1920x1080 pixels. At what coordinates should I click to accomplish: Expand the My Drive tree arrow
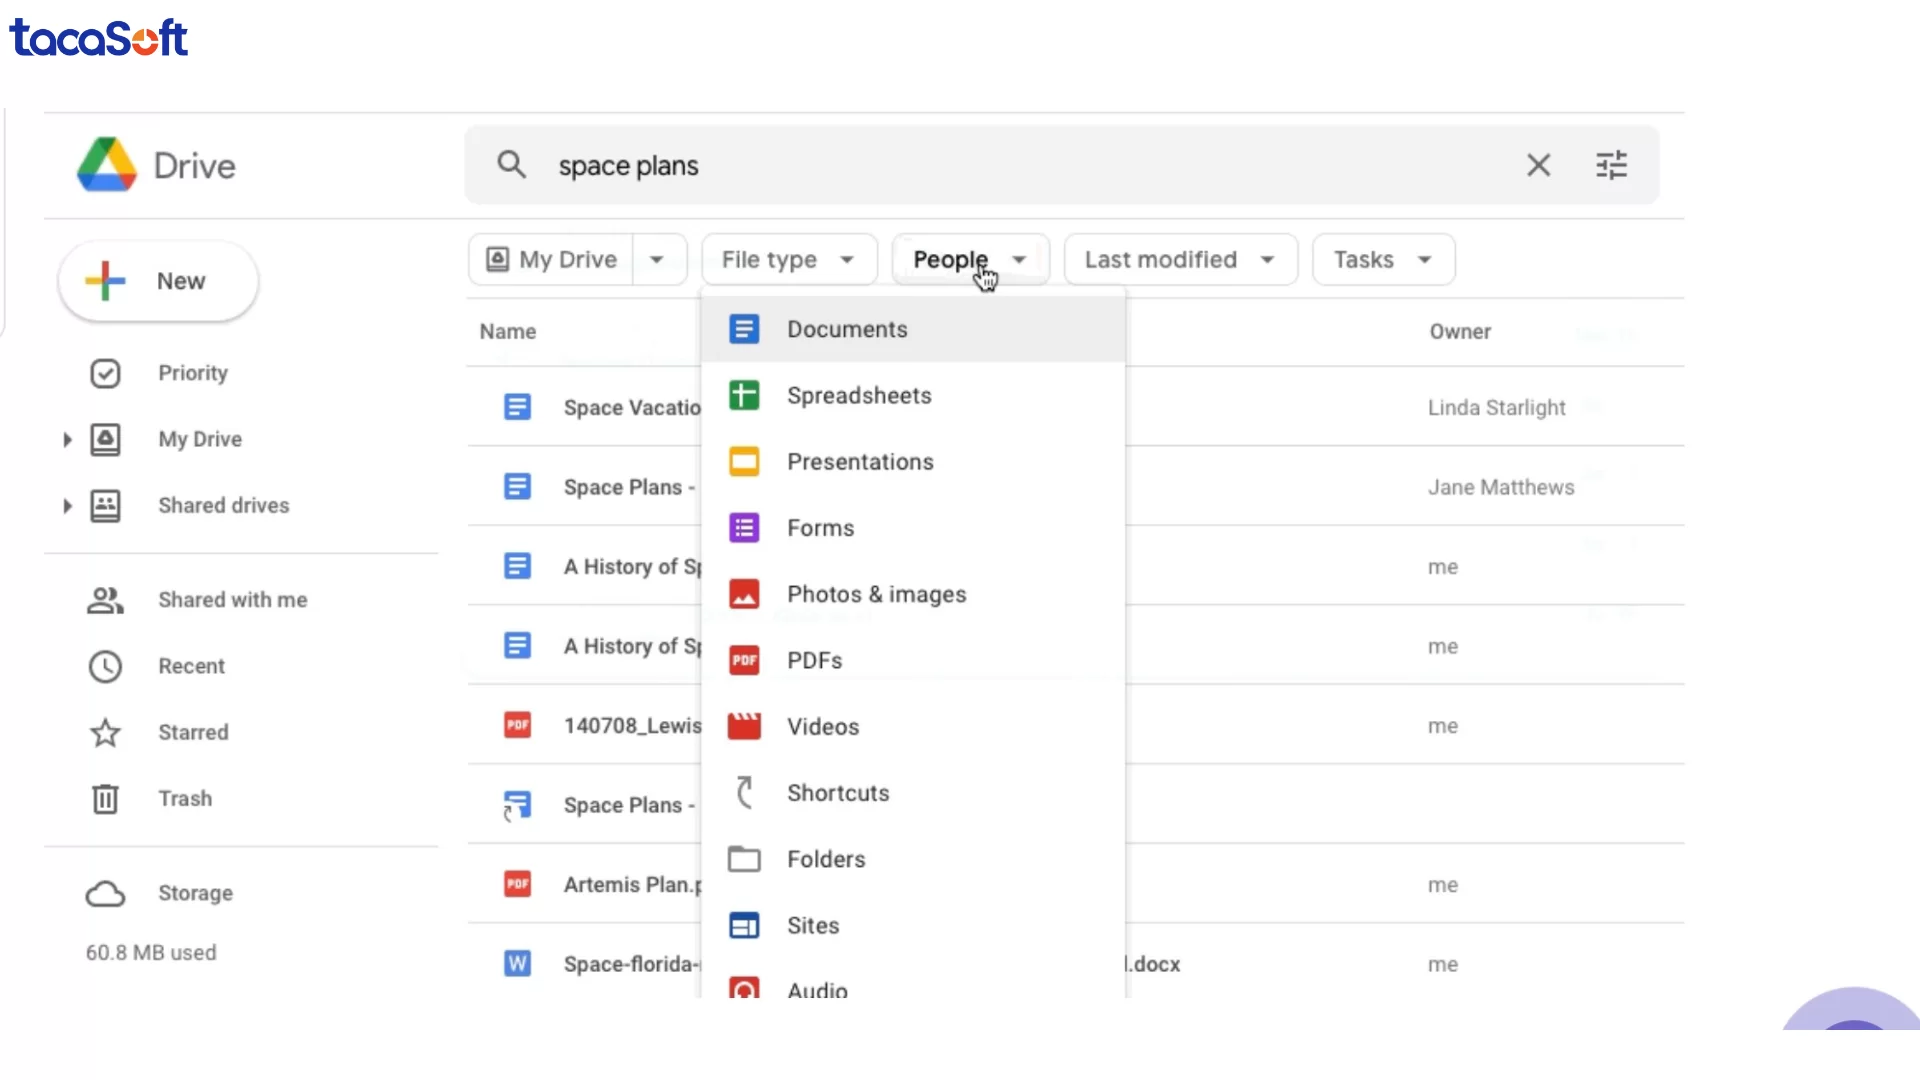tap(67, 440)
